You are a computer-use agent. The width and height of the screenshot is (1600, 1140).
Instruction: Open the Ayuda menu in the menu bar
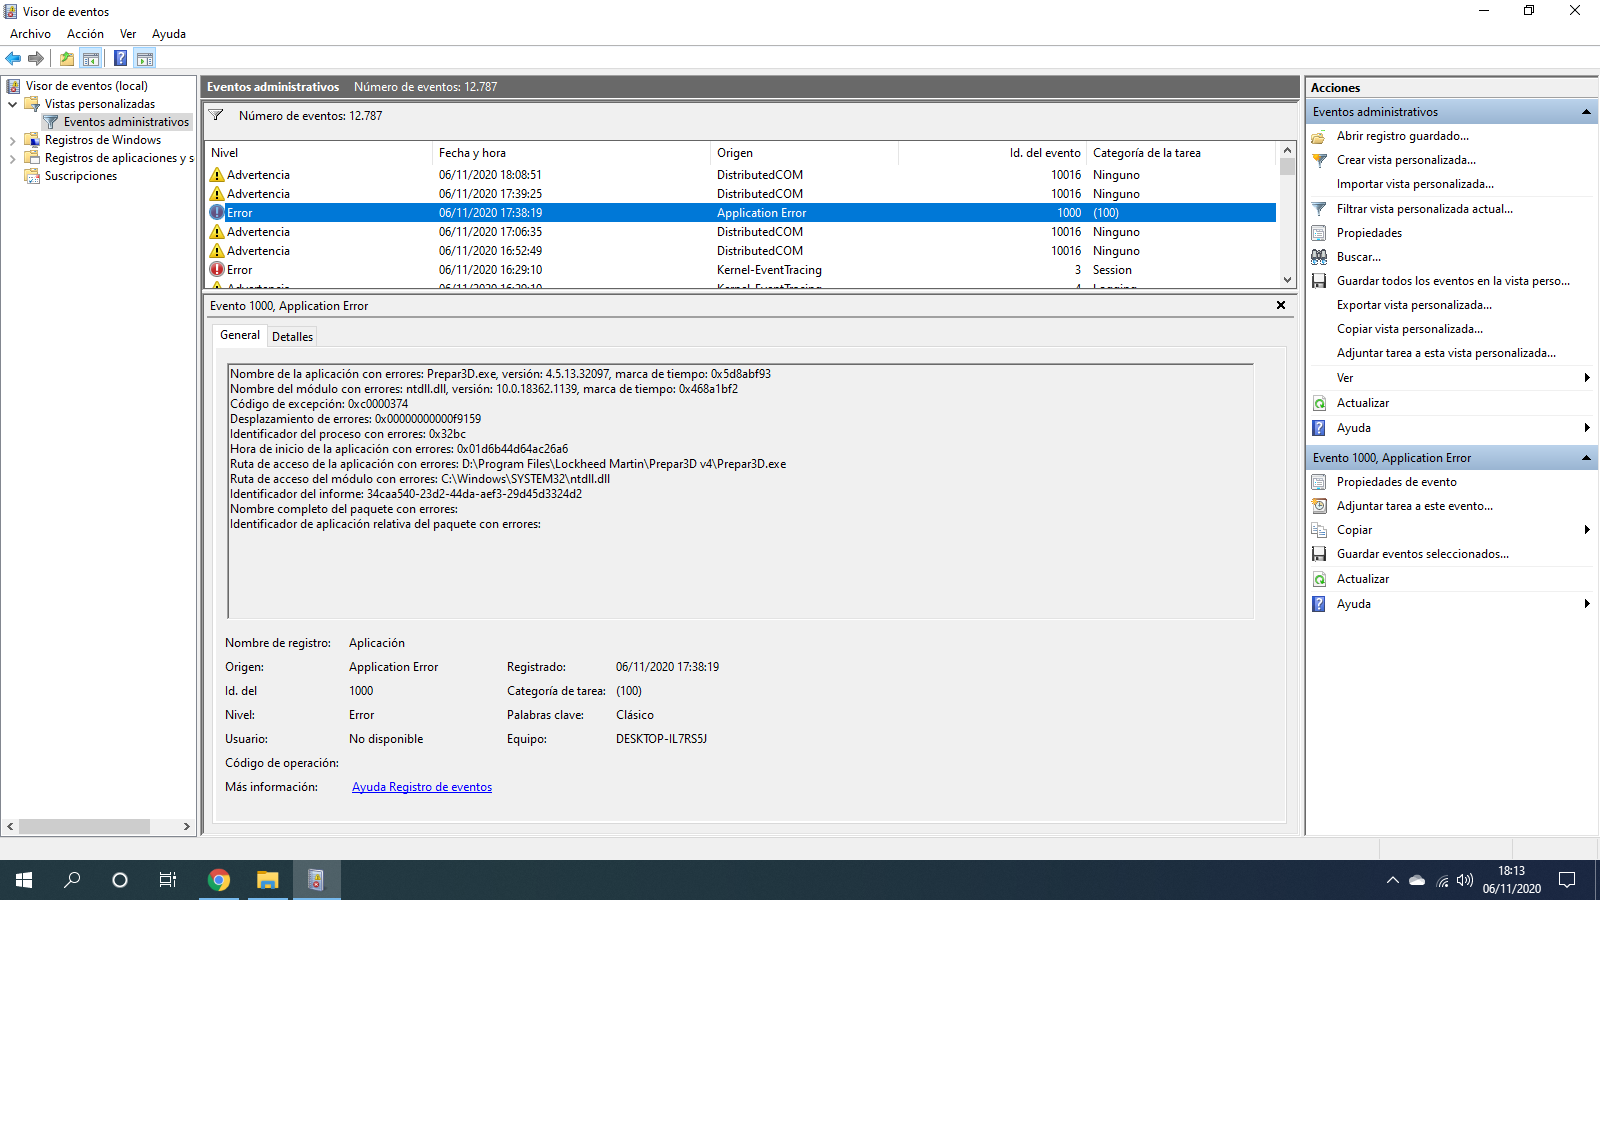click(169, 34)
